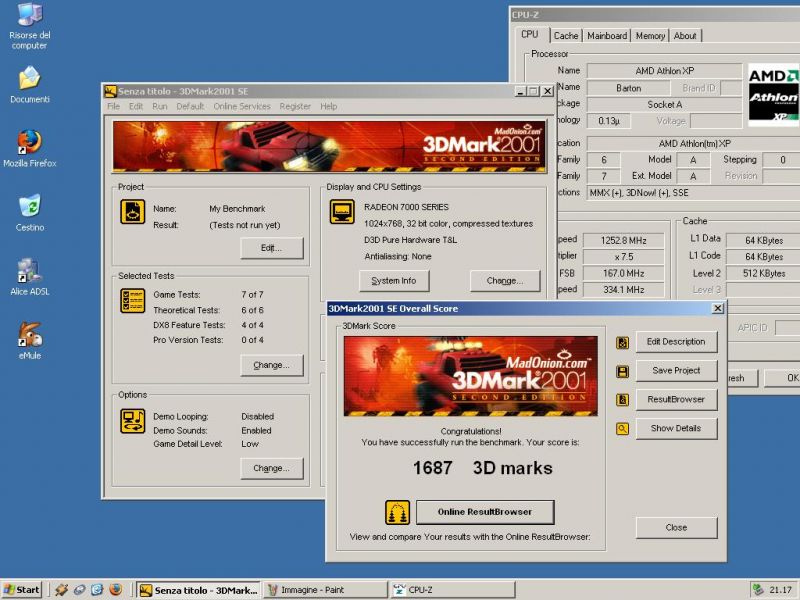
Task: Click Change... in Options section
Action: 271,468
